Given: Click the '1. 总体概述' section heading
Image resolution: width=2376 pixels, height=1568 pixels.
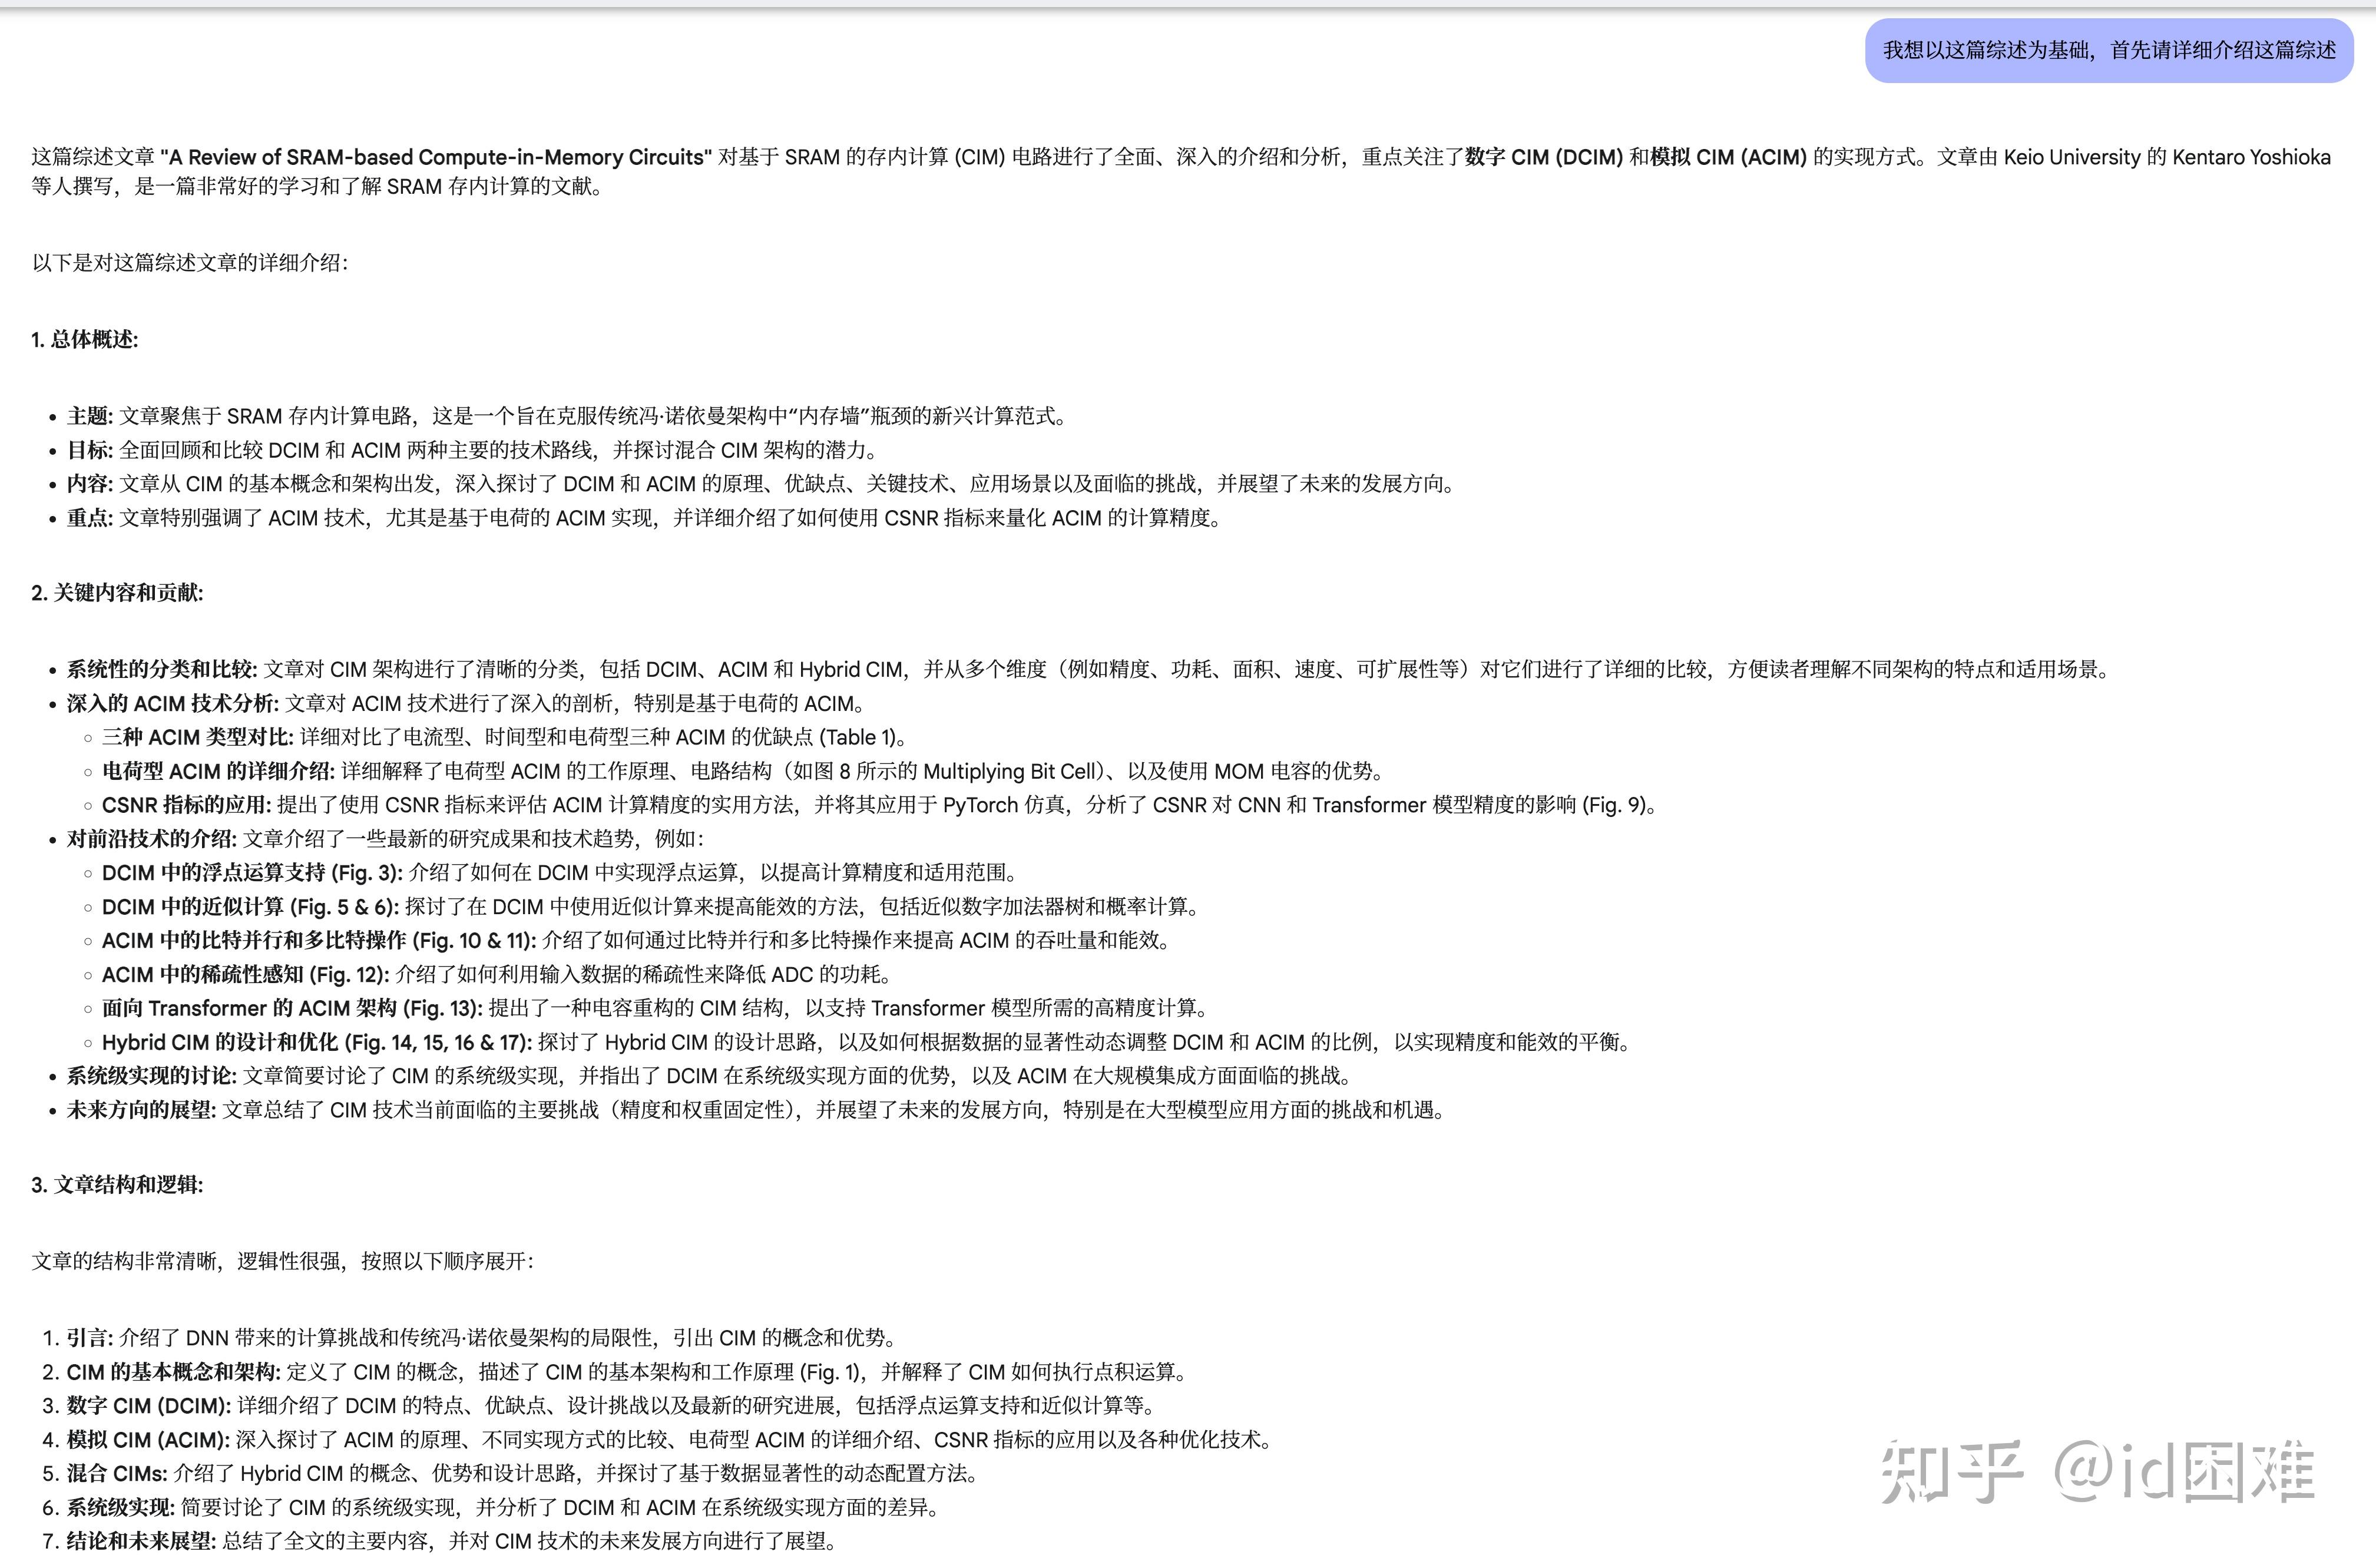Looking at the screenshot, I should pos(85,340).
